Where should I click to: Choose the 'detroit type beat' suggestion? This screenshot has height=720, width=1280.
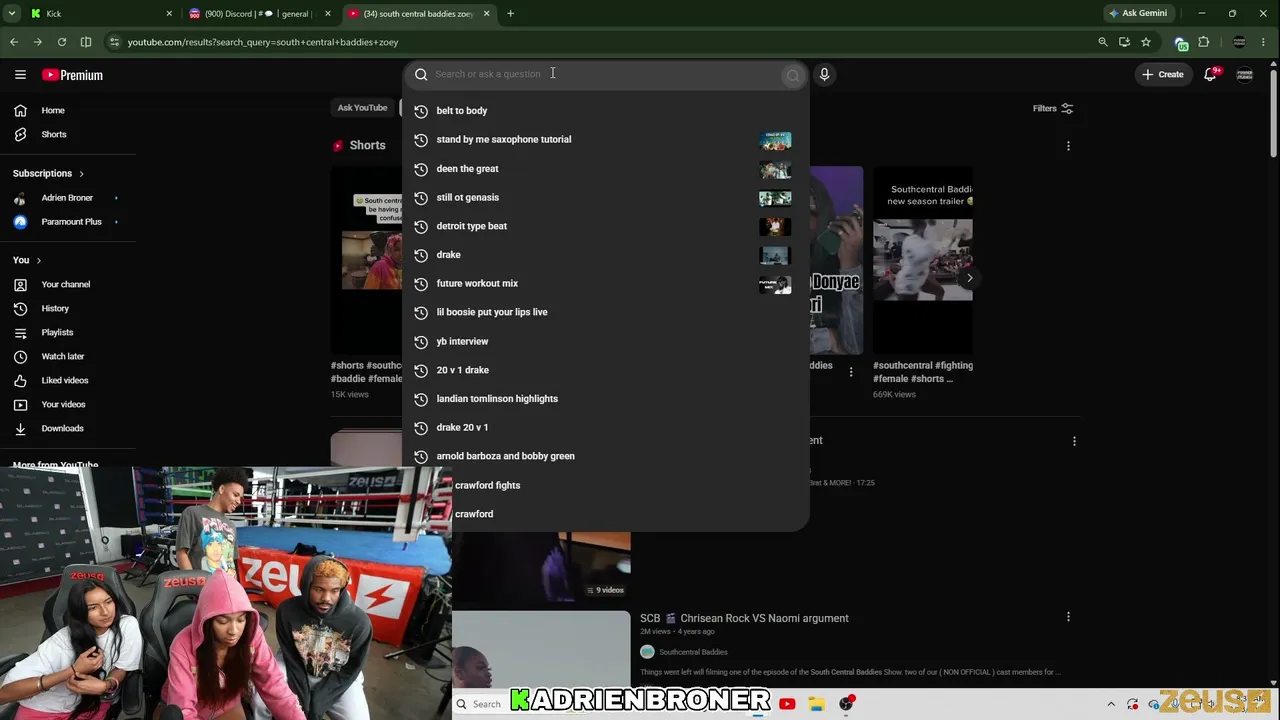(604, 226)
